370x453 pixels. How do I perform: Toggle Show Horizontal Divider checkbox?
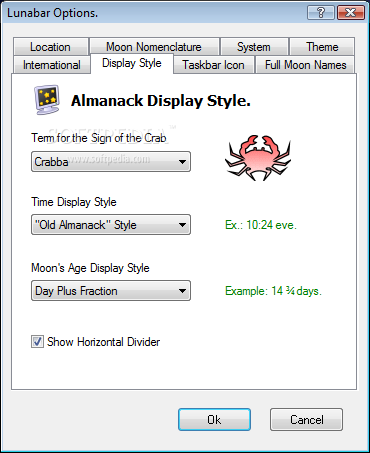37,342
